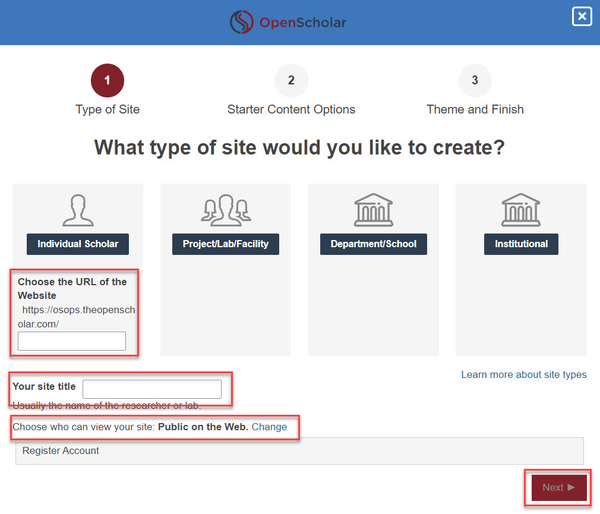The width and height of the screenshot is (600, 514).
Task: Click the Institutional building icon
Action: click(x=521, y=210)
